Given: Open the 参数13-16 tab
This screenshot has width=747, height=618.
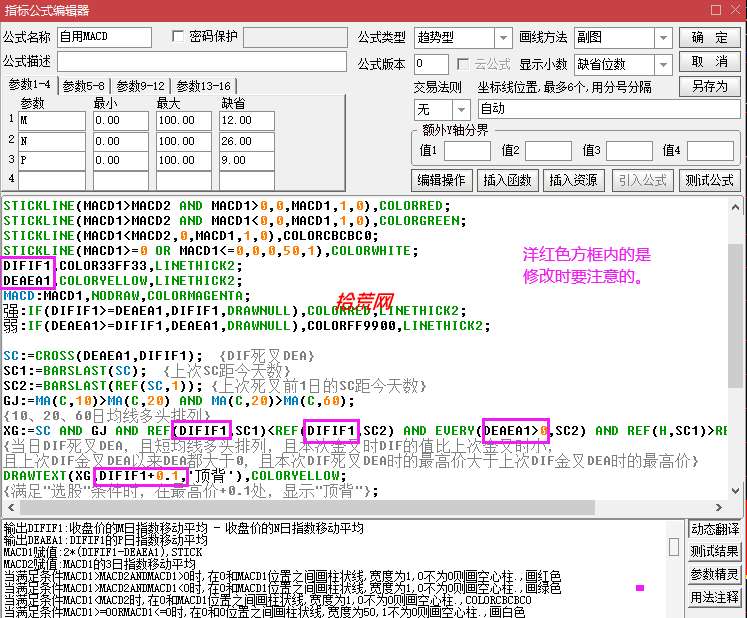Looking at the screenshot, I should (x=203, y=86).
